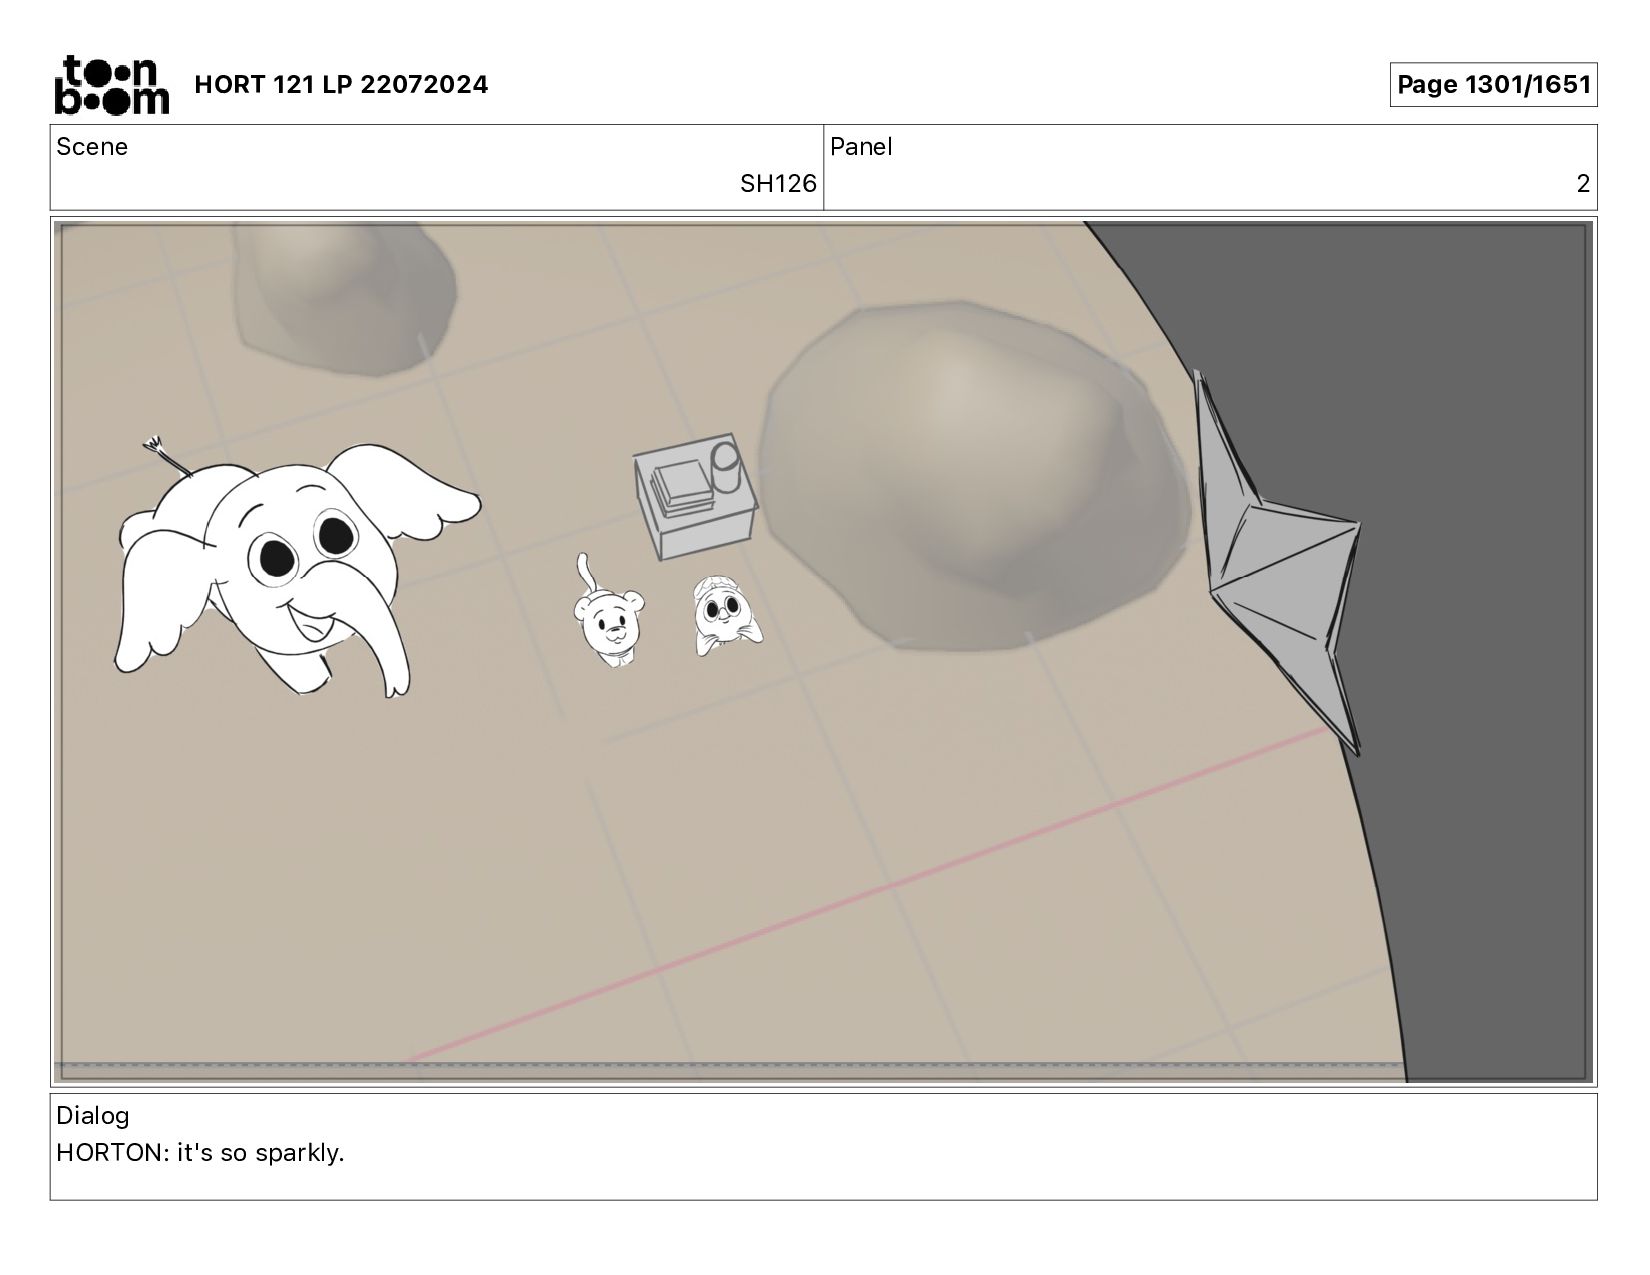
Task: Select the Dialog label
Action: 93,1116
